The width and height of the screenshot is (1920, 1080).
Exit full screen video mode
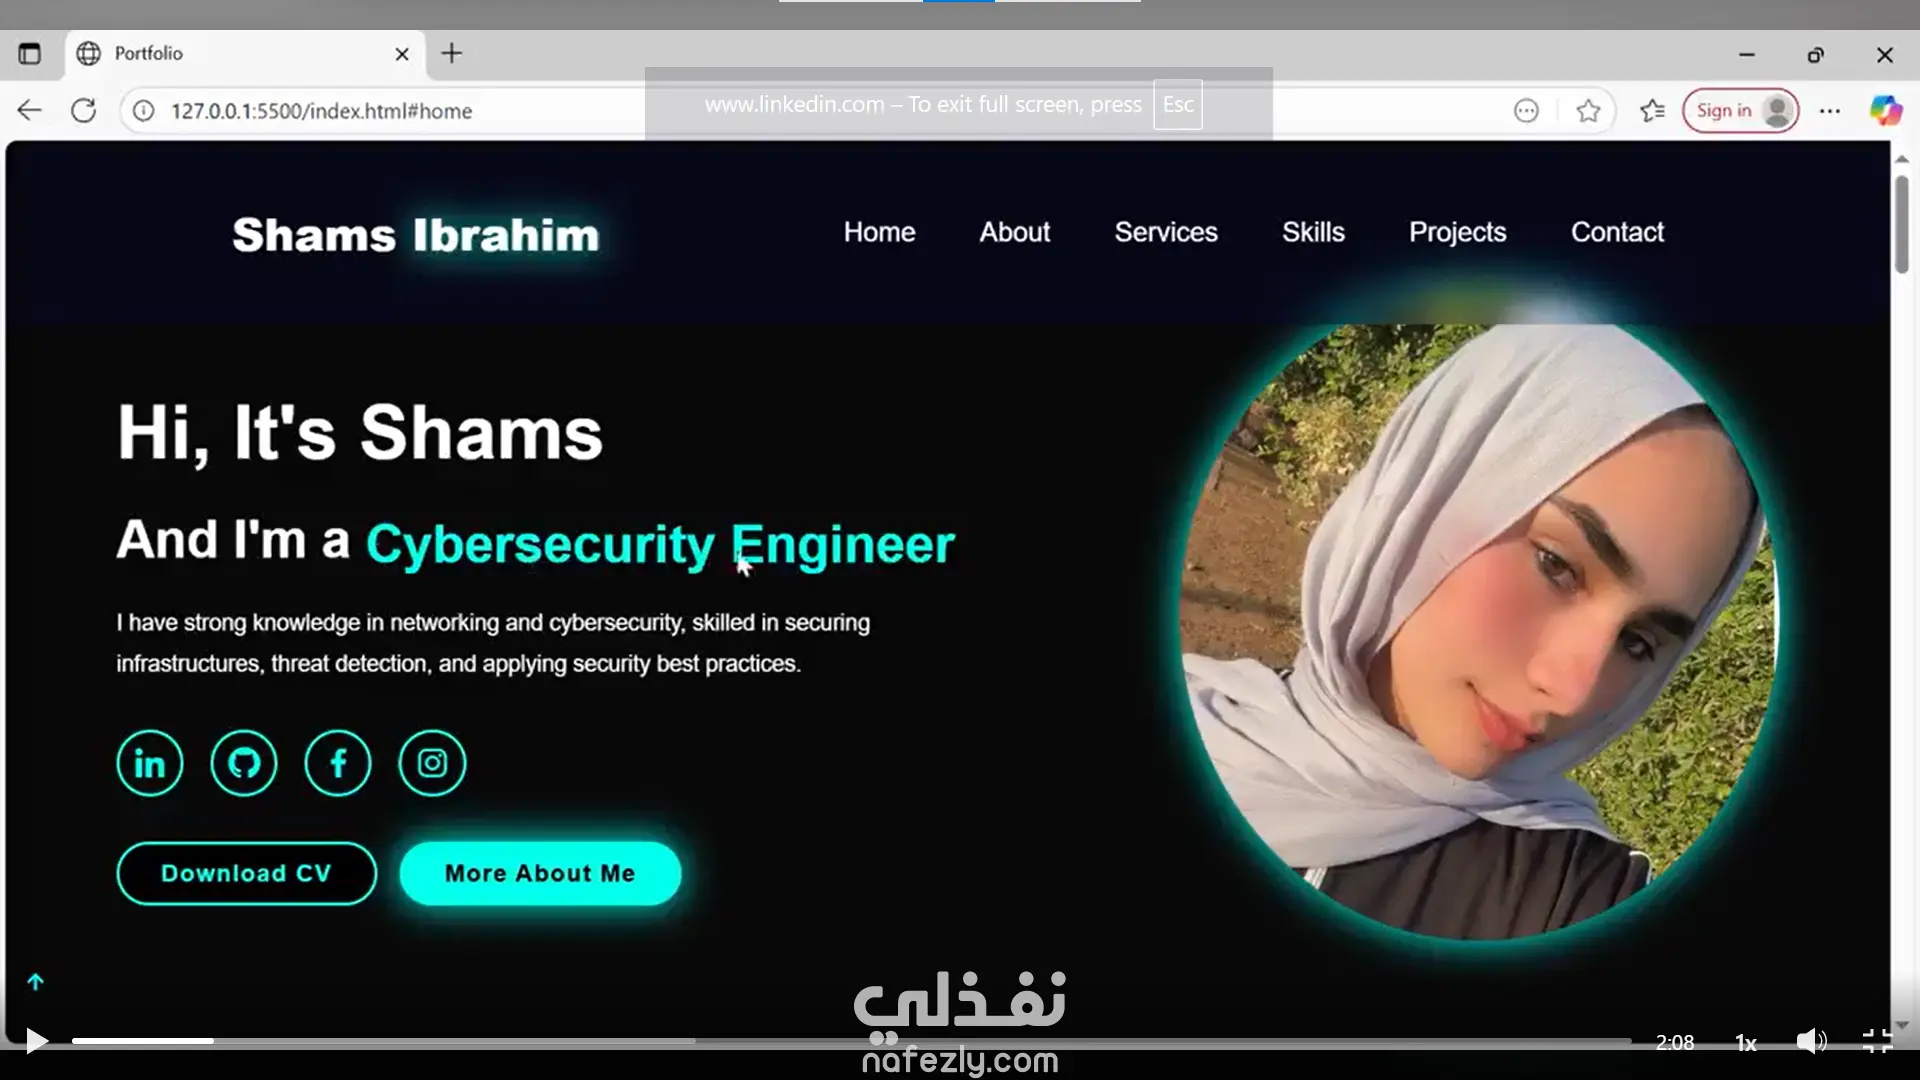click(x=1877, y=1041)
